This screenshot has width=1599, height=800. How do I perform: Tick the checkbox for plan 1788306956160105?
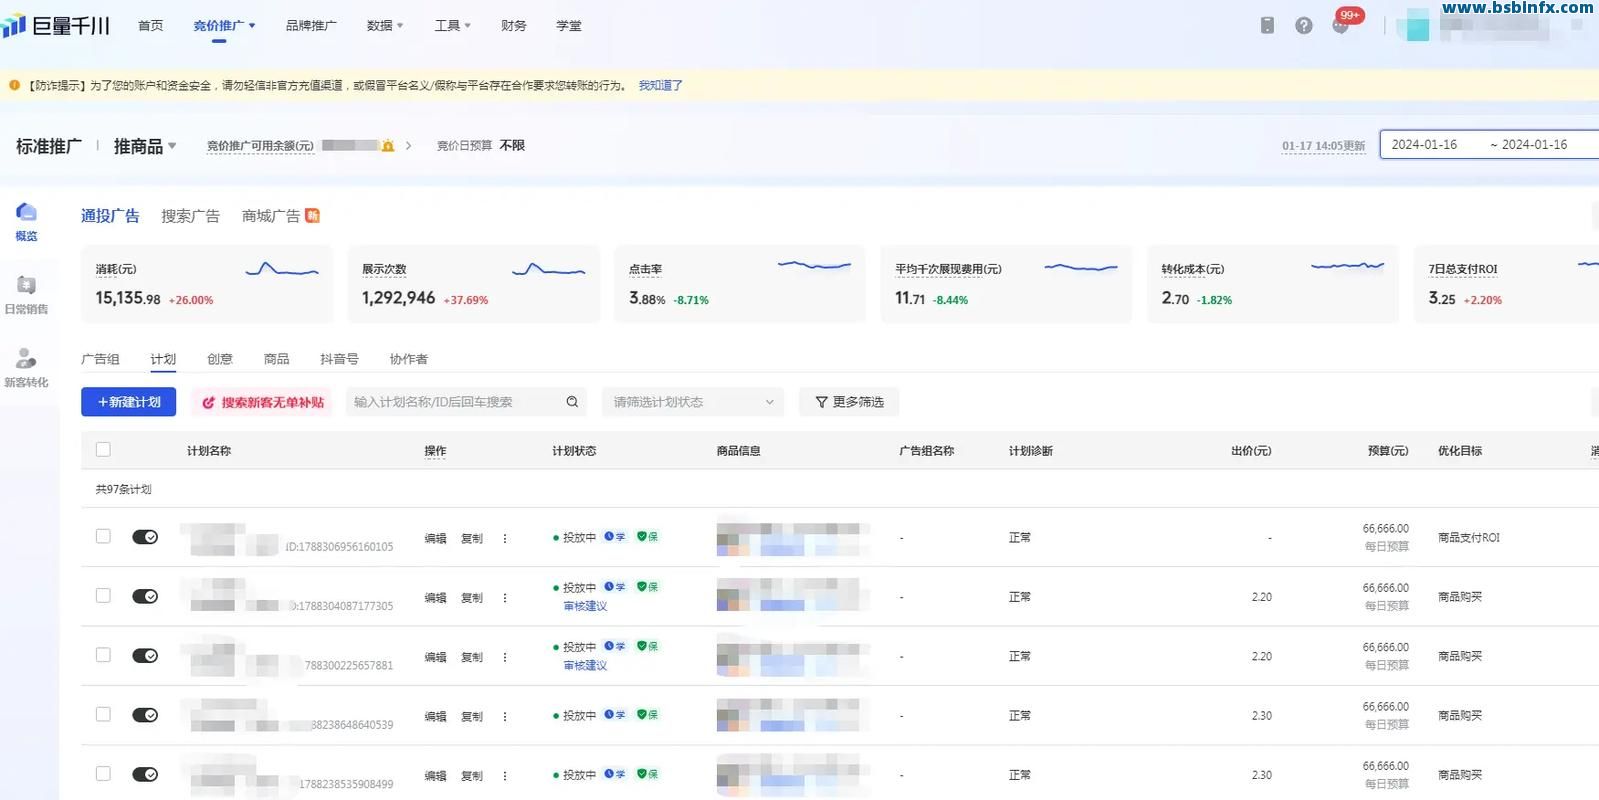click(x=103, y=536)
